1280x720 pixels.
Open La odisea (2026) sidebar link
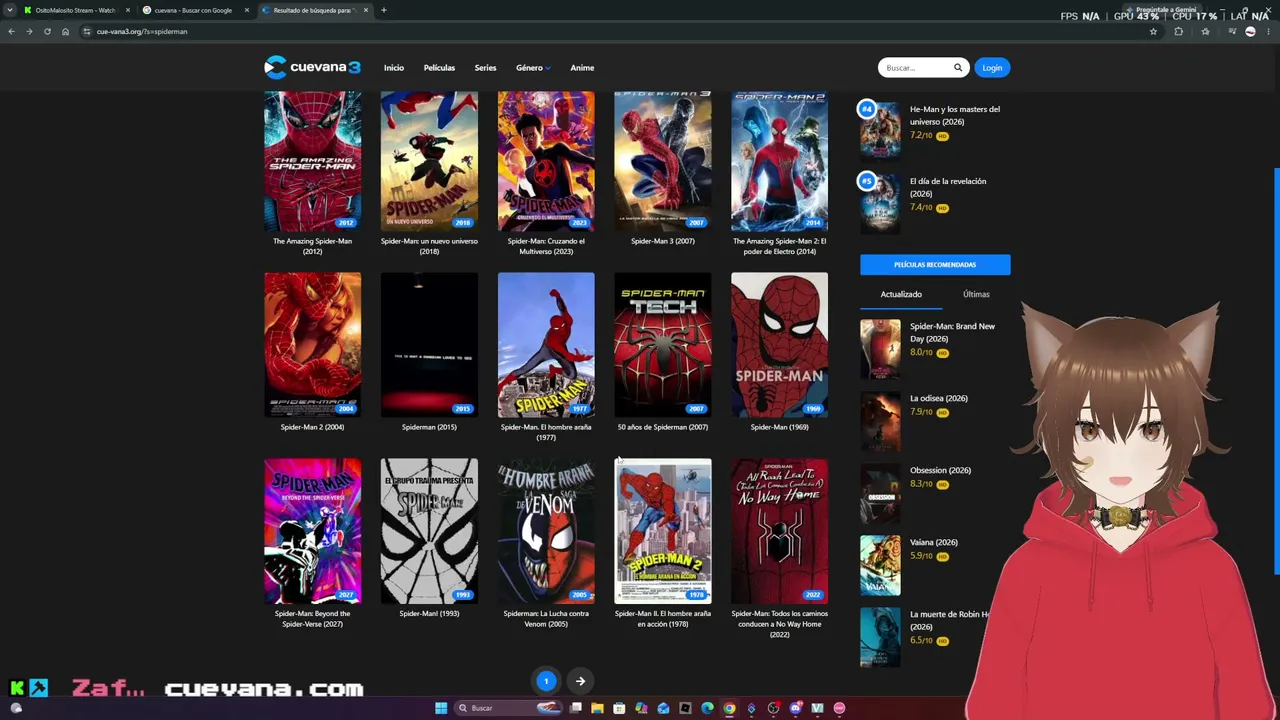938,398
